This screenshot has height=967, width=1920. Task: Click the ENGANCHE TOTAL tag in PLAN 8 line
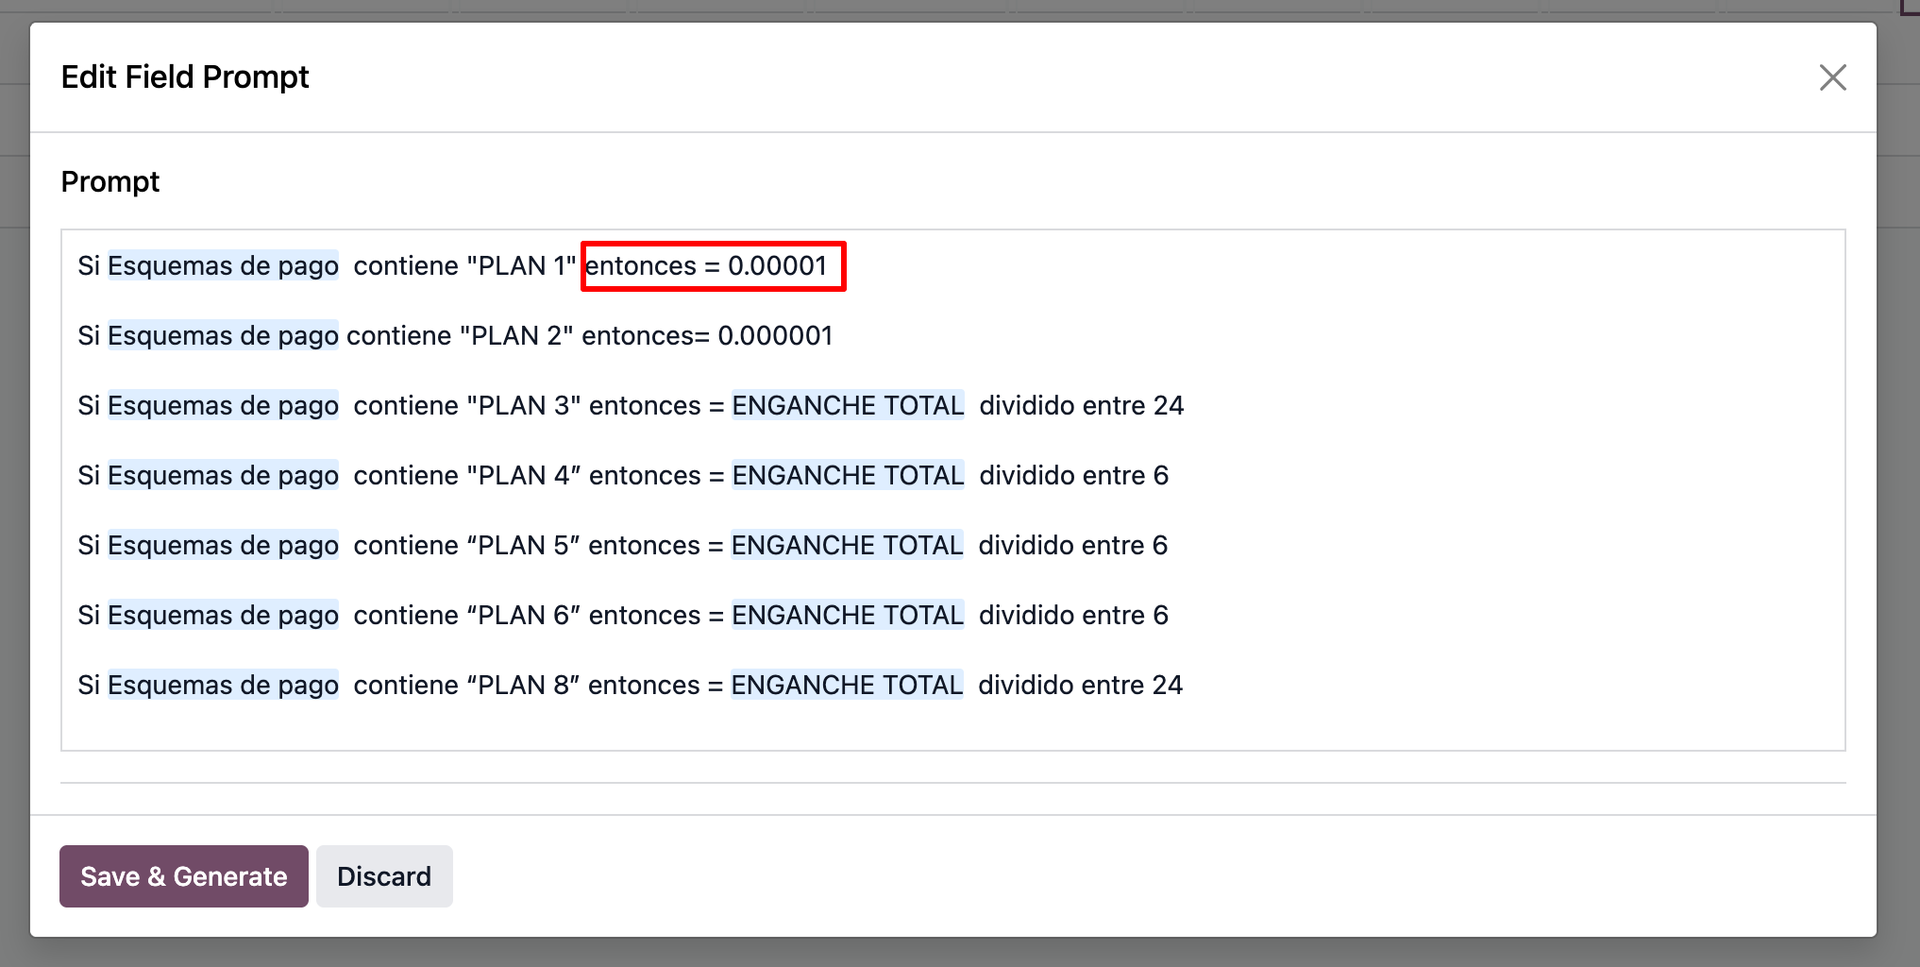(x=846, y=686)
